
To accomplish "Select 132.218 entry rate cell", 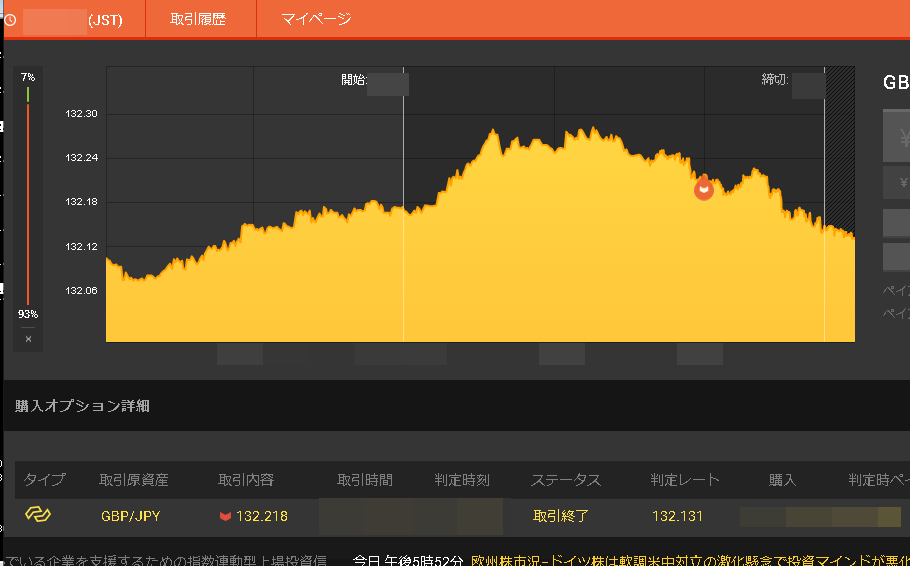I will coord(262,516).
